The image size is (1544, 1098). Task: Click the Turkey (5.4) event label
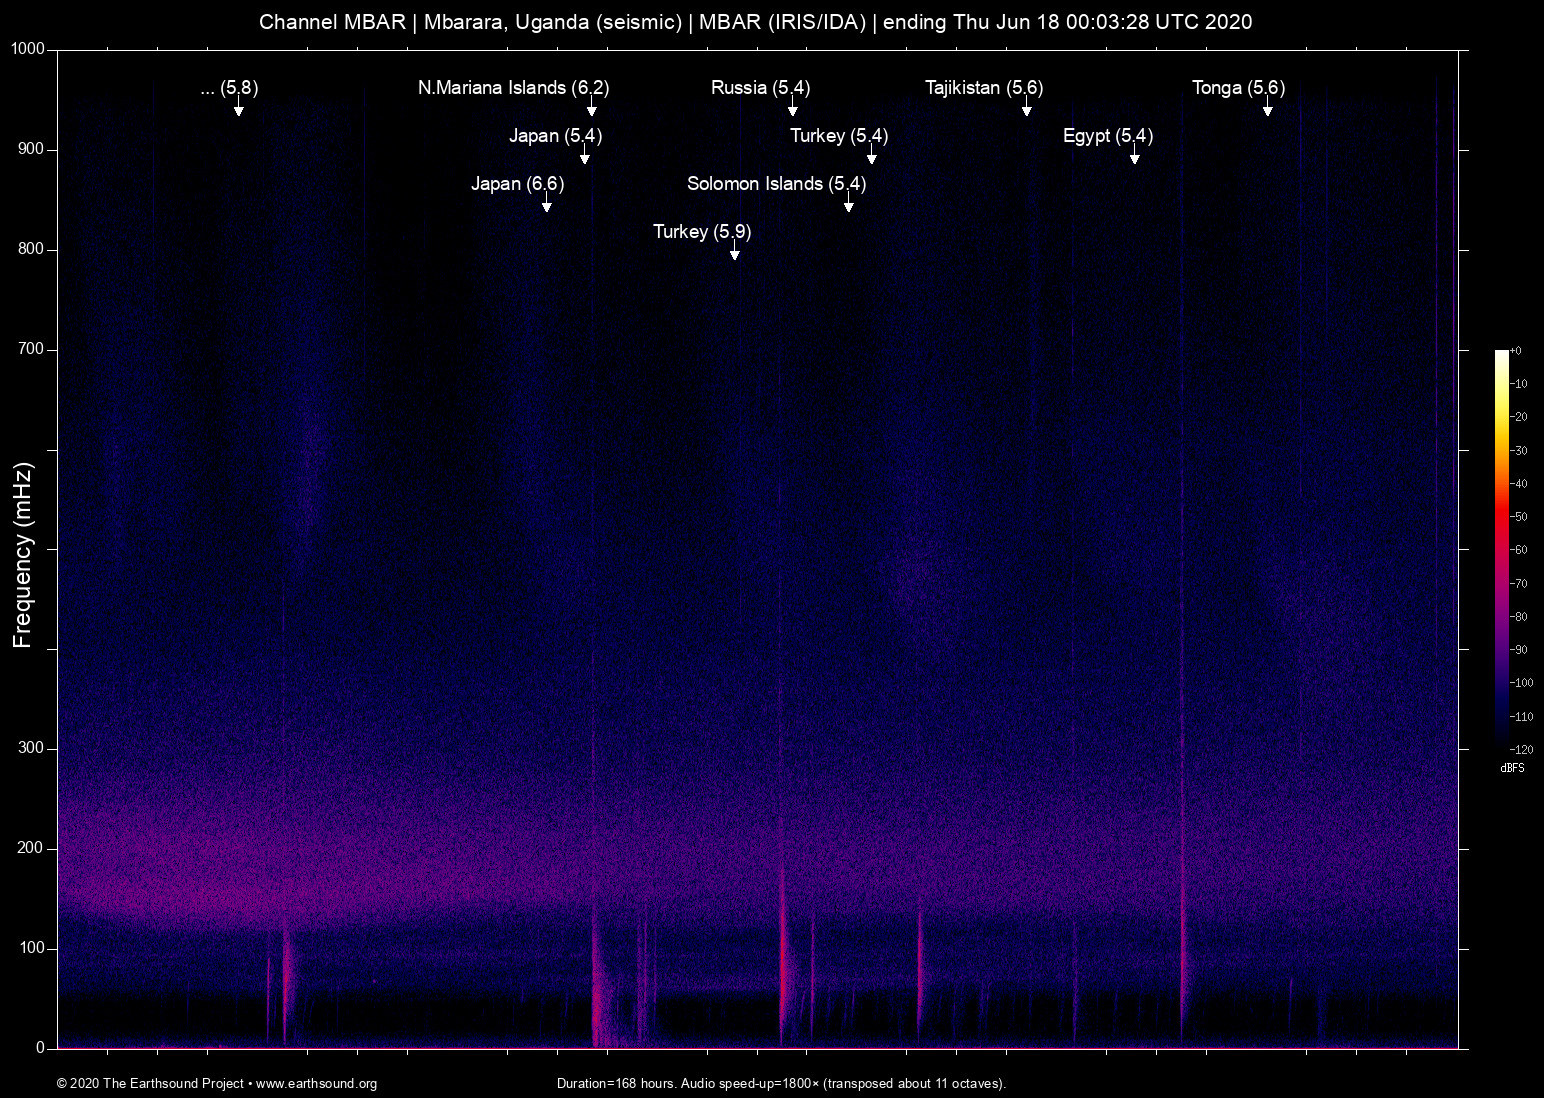(838, 136)
